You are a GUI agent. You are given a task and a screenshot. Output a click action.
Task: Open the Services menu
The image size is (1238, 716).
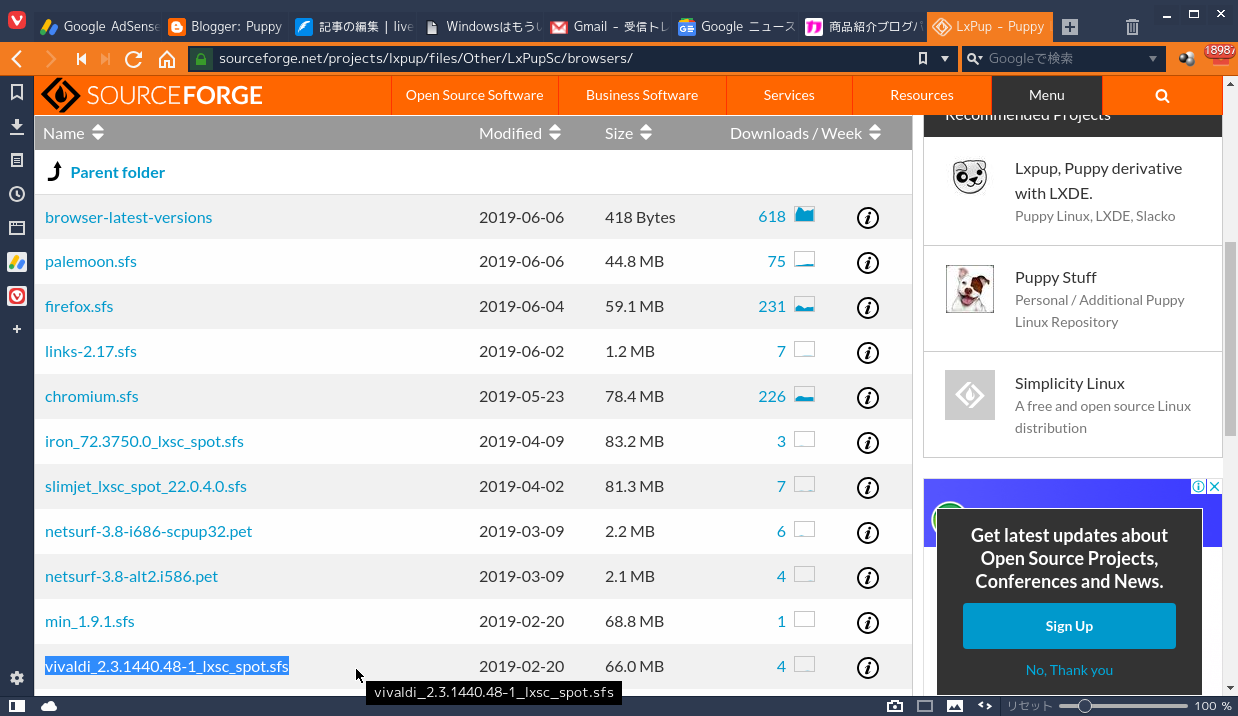[x=789, y=95]
